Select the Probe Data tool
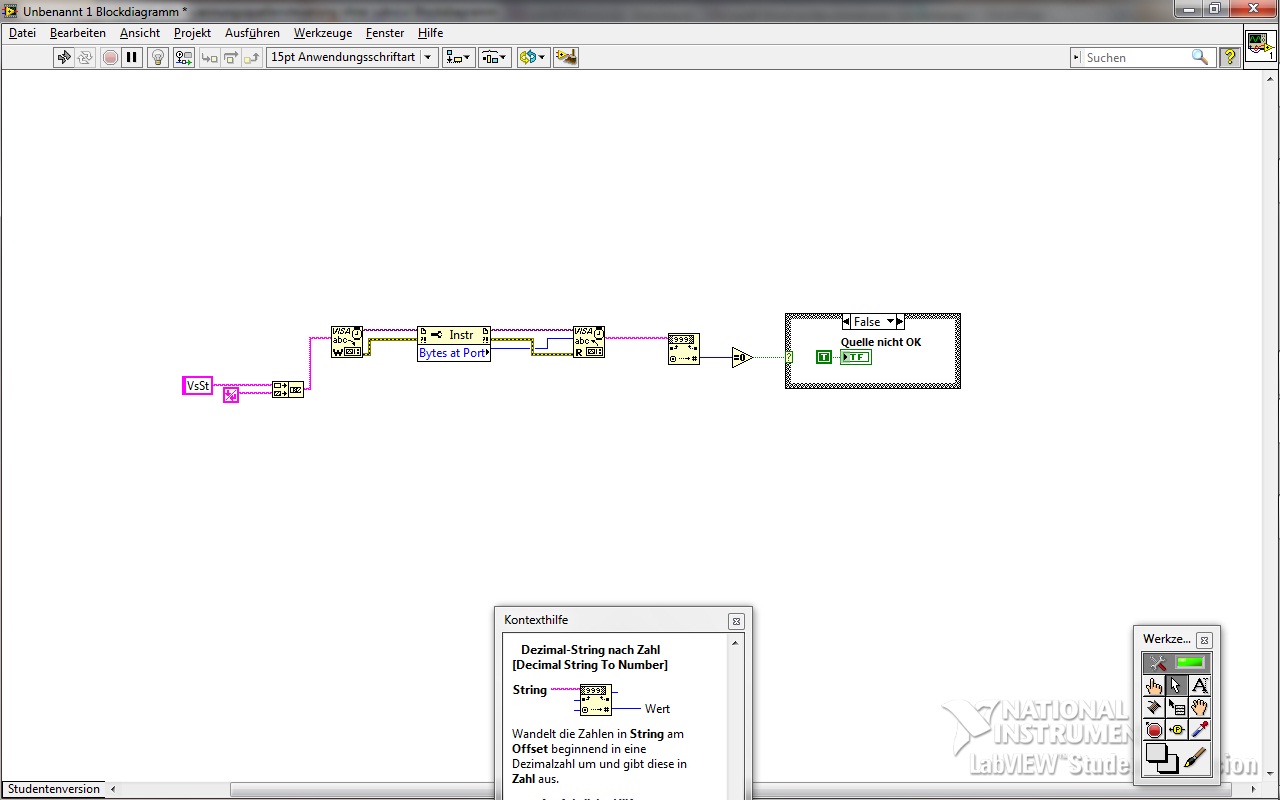 pyautogui.click(x=1176, y=730)
